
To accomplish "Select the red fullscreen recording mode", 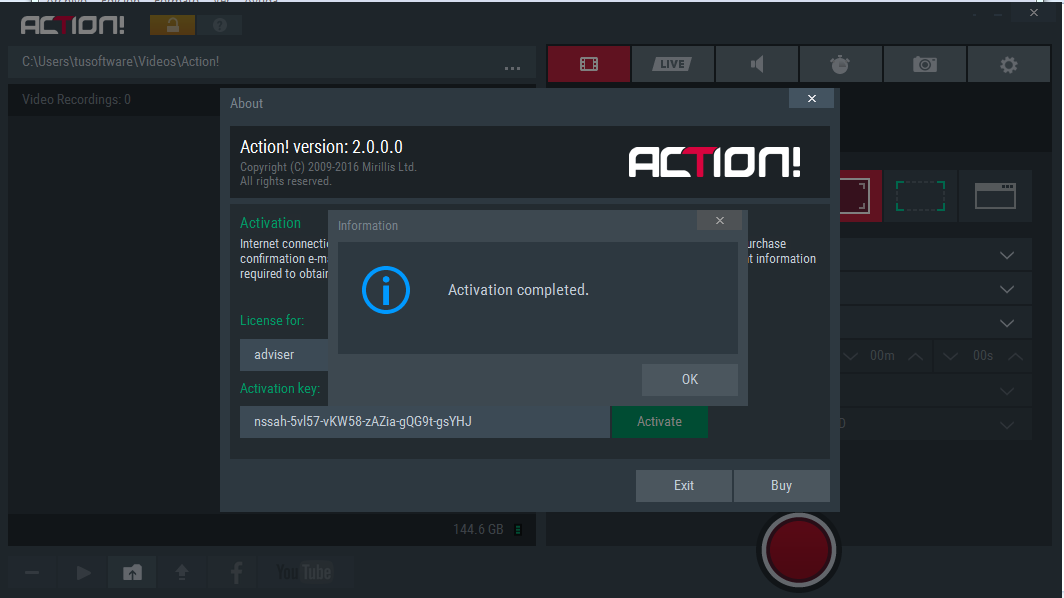I will (x=860, y=196).
